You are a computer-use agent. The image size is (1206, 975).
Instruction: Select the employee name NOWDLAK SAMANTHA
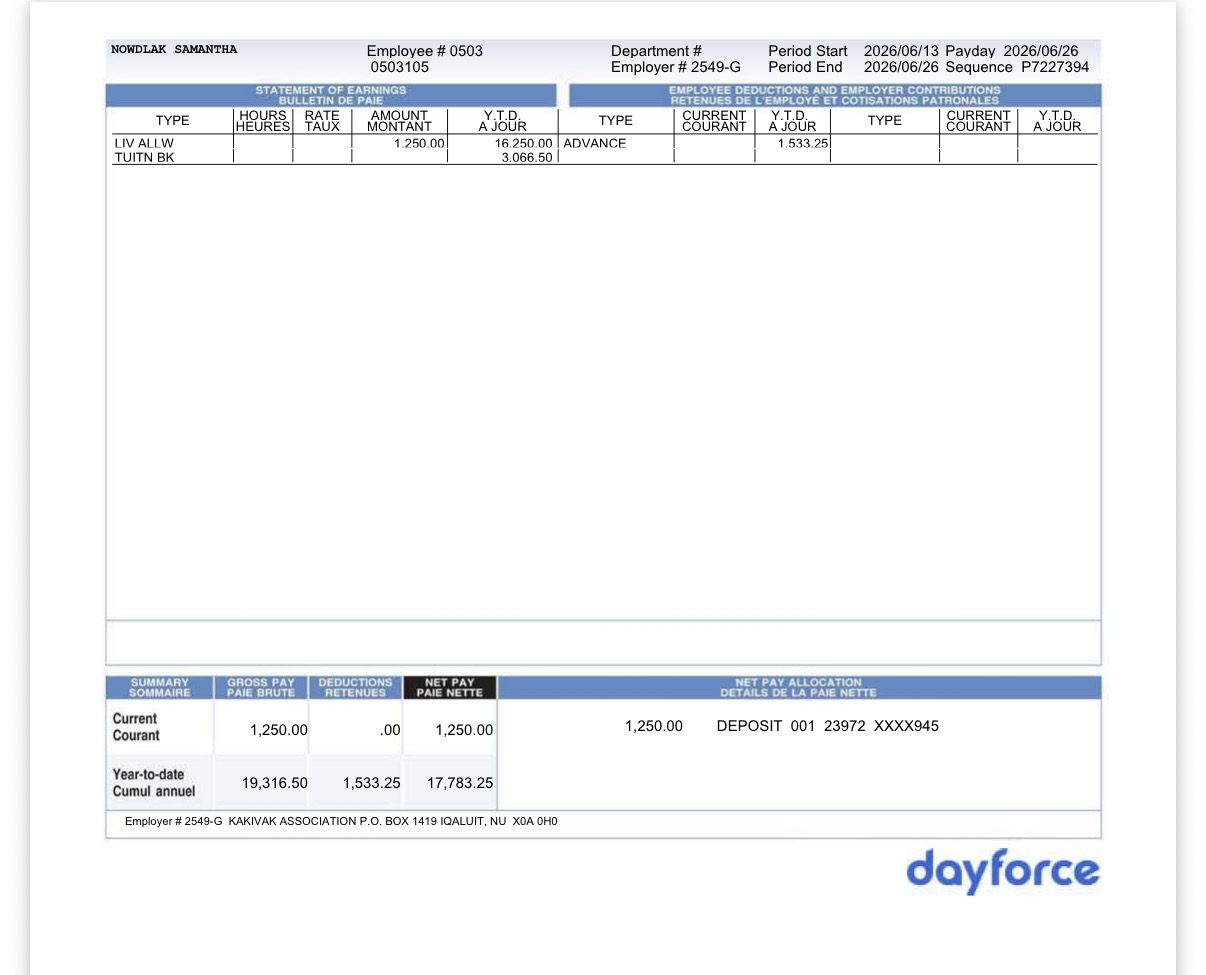(x=174, y=49)
